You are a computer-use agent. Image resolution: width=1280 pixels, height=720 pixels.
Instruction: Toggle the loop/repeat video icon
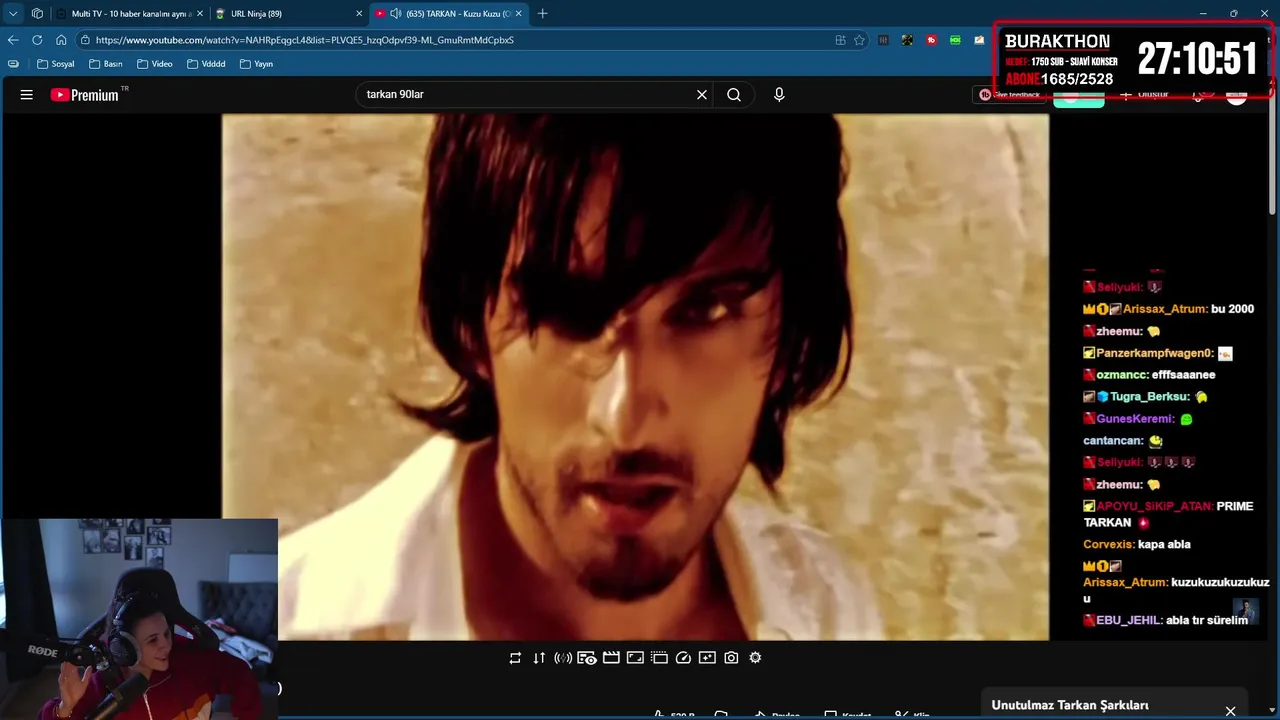515,658
